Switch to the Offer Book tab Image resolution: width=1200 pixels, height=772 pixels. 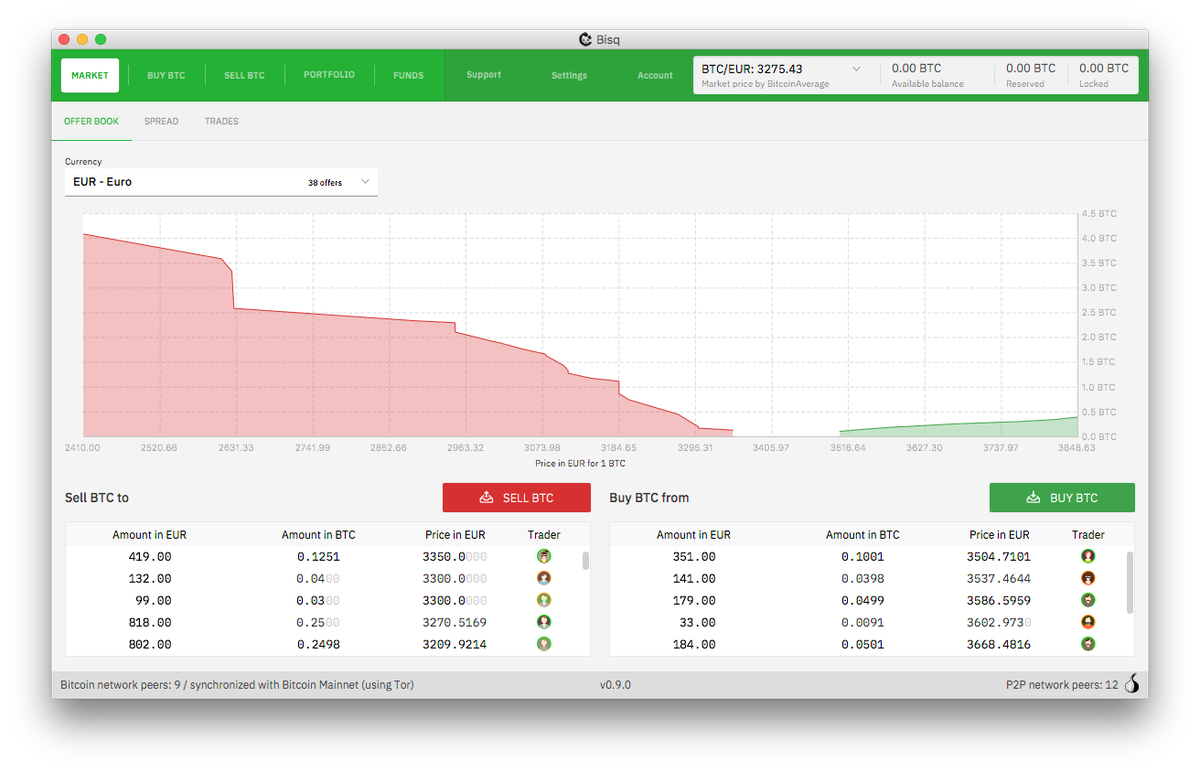click(x=91, y=121)
